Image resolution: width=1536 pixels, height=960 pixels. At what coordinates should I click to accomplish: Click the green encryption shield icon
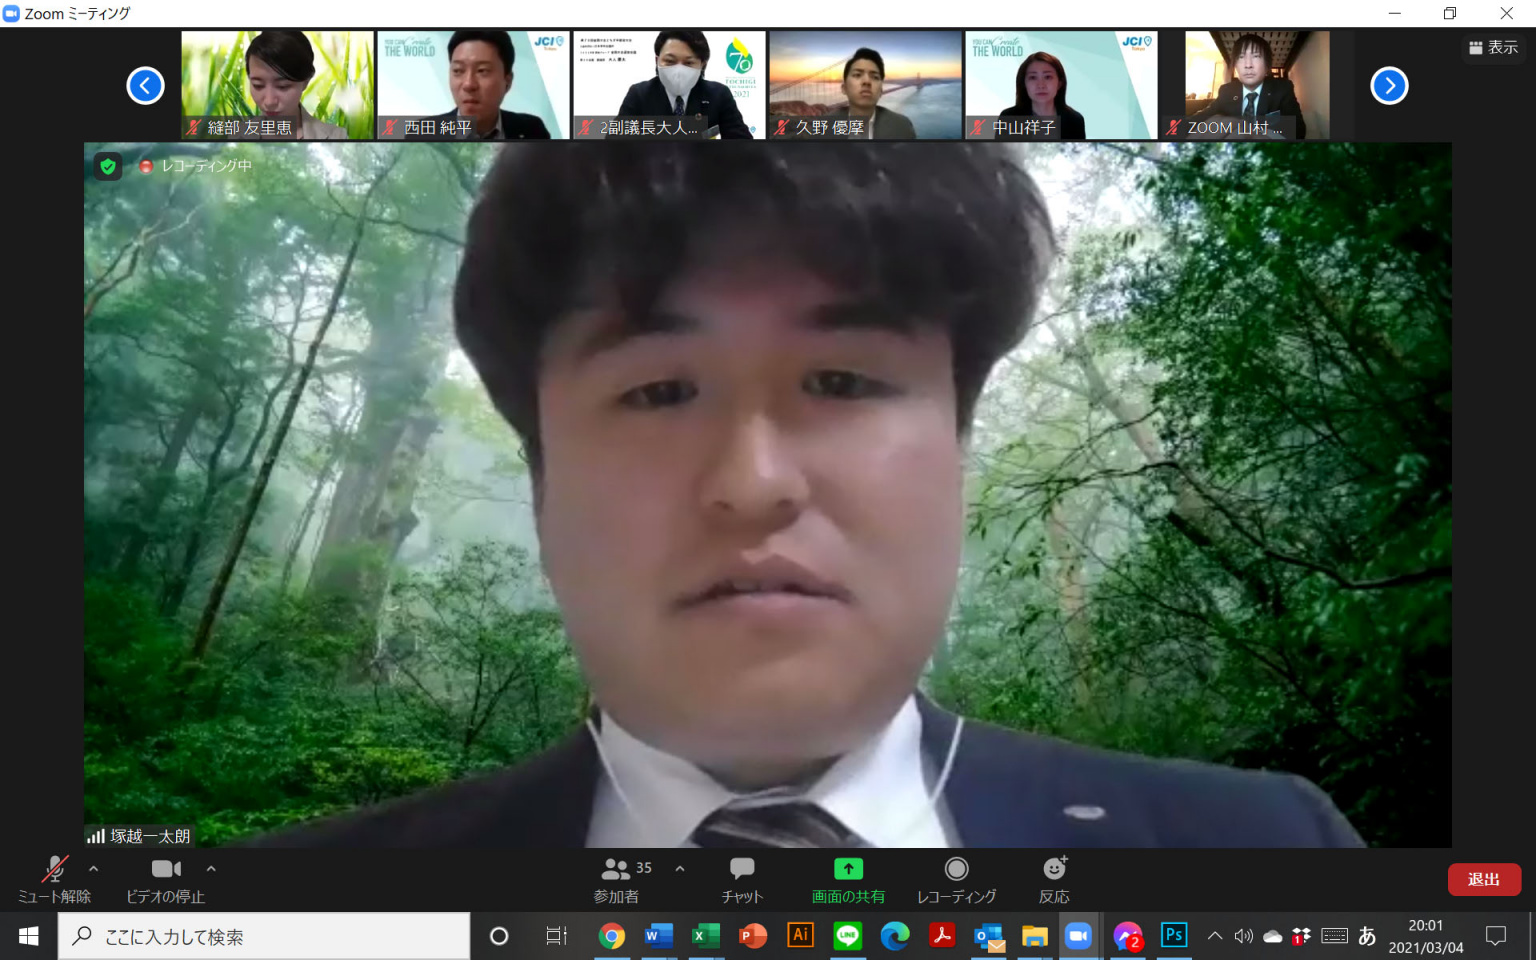pos(108,166)
